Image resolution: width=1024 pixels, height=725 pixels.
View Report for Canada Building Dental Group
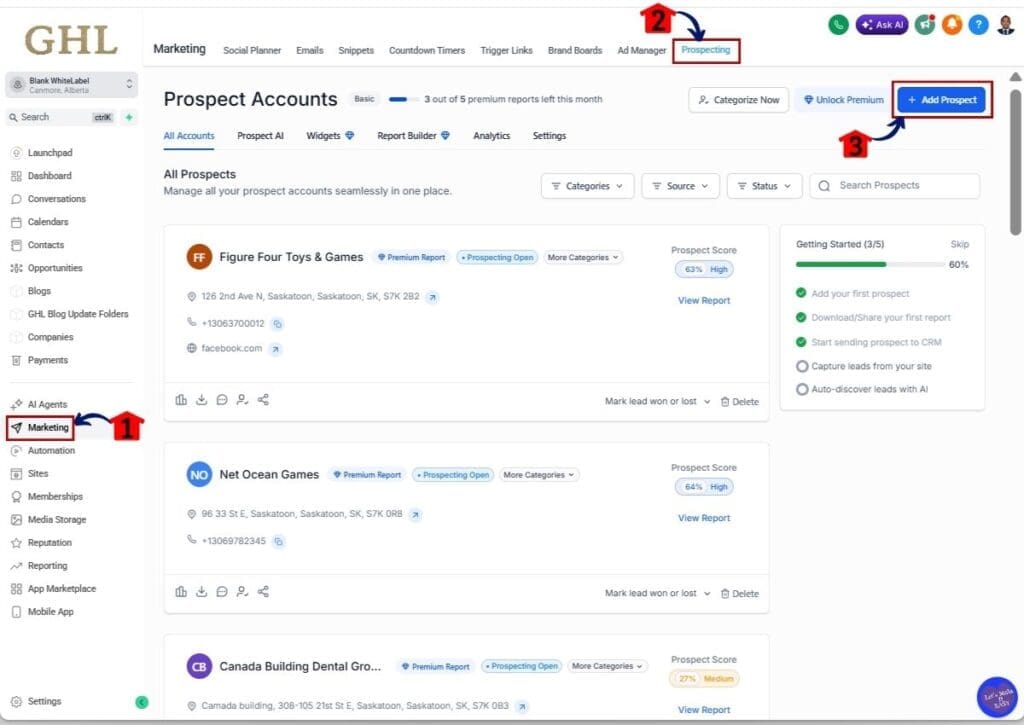coord(703,710)
